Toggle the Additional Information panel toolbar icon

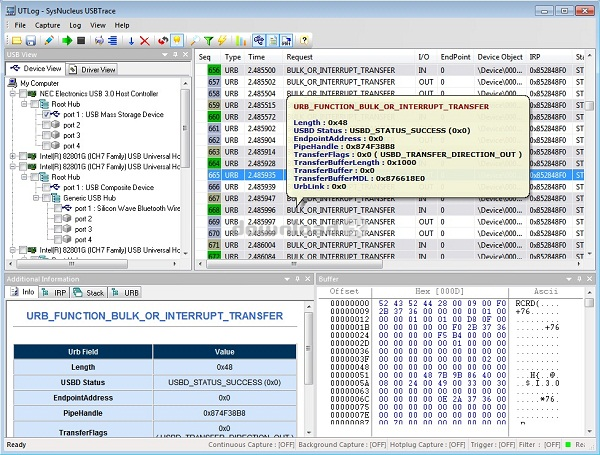point(273,40)
